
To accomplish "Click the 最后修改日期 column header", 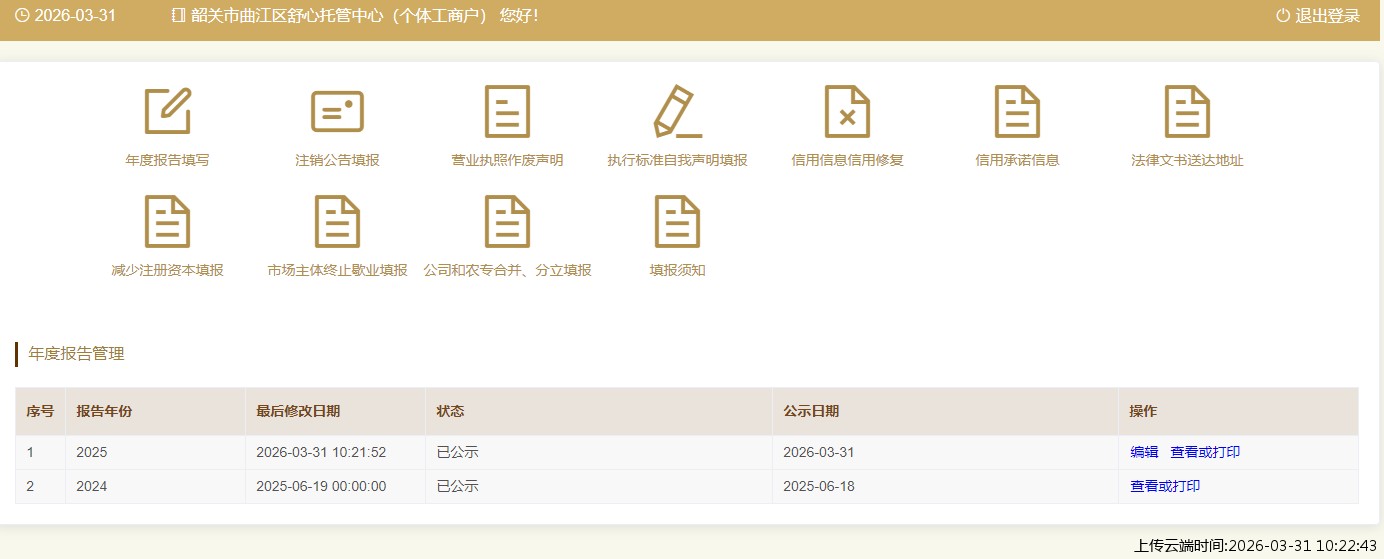I will pos(298,412).
